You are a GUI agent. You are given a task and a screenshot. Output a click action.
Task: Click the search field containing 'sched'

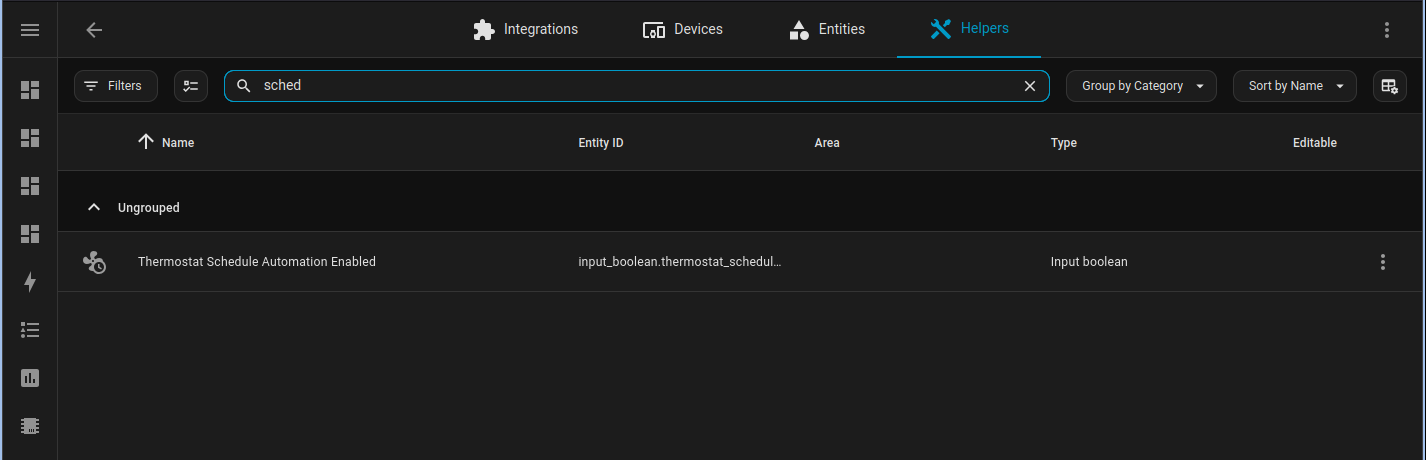[x=636, y=86]
